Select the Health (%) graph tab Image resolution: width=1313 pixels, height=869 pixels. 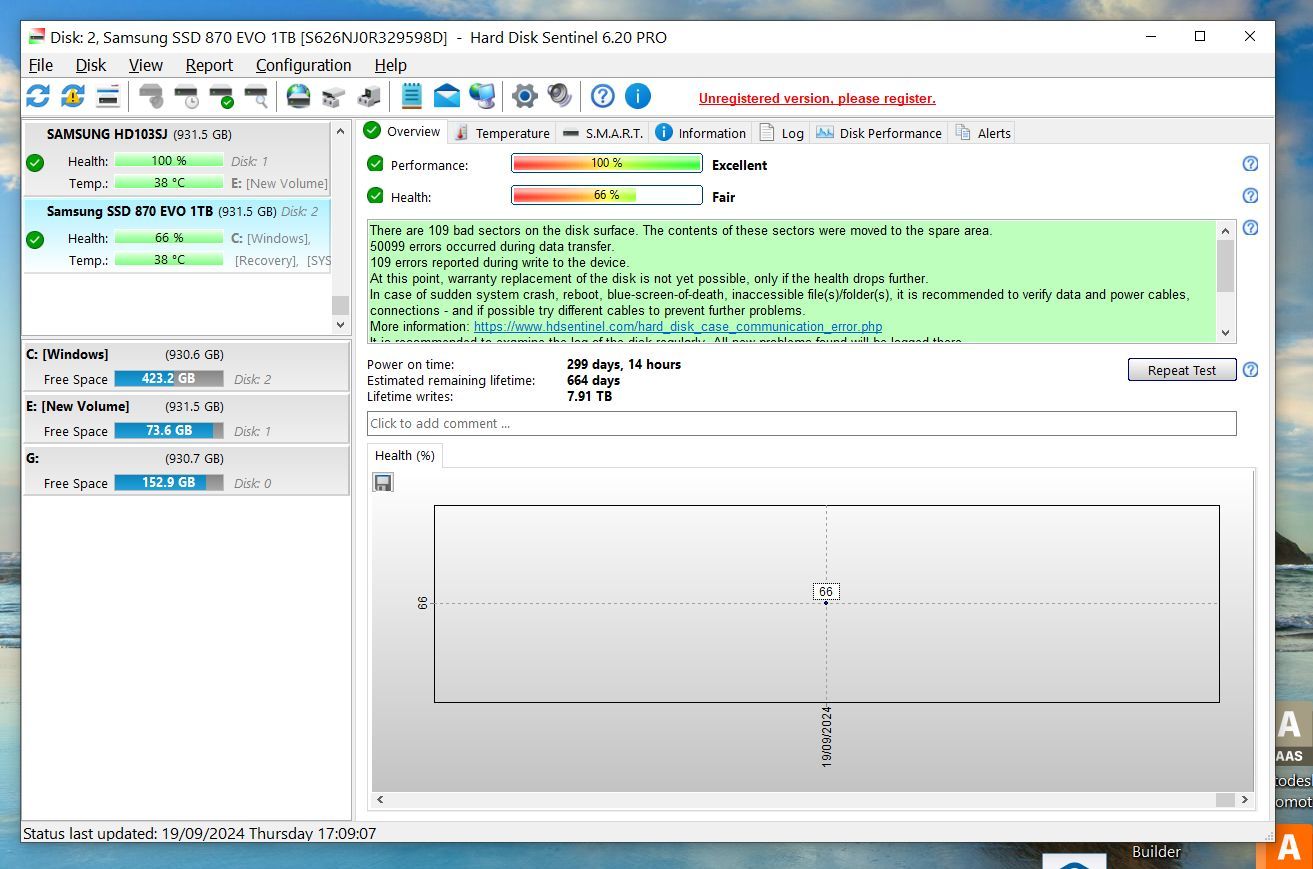pyautogui.click(x=404, y=455)
